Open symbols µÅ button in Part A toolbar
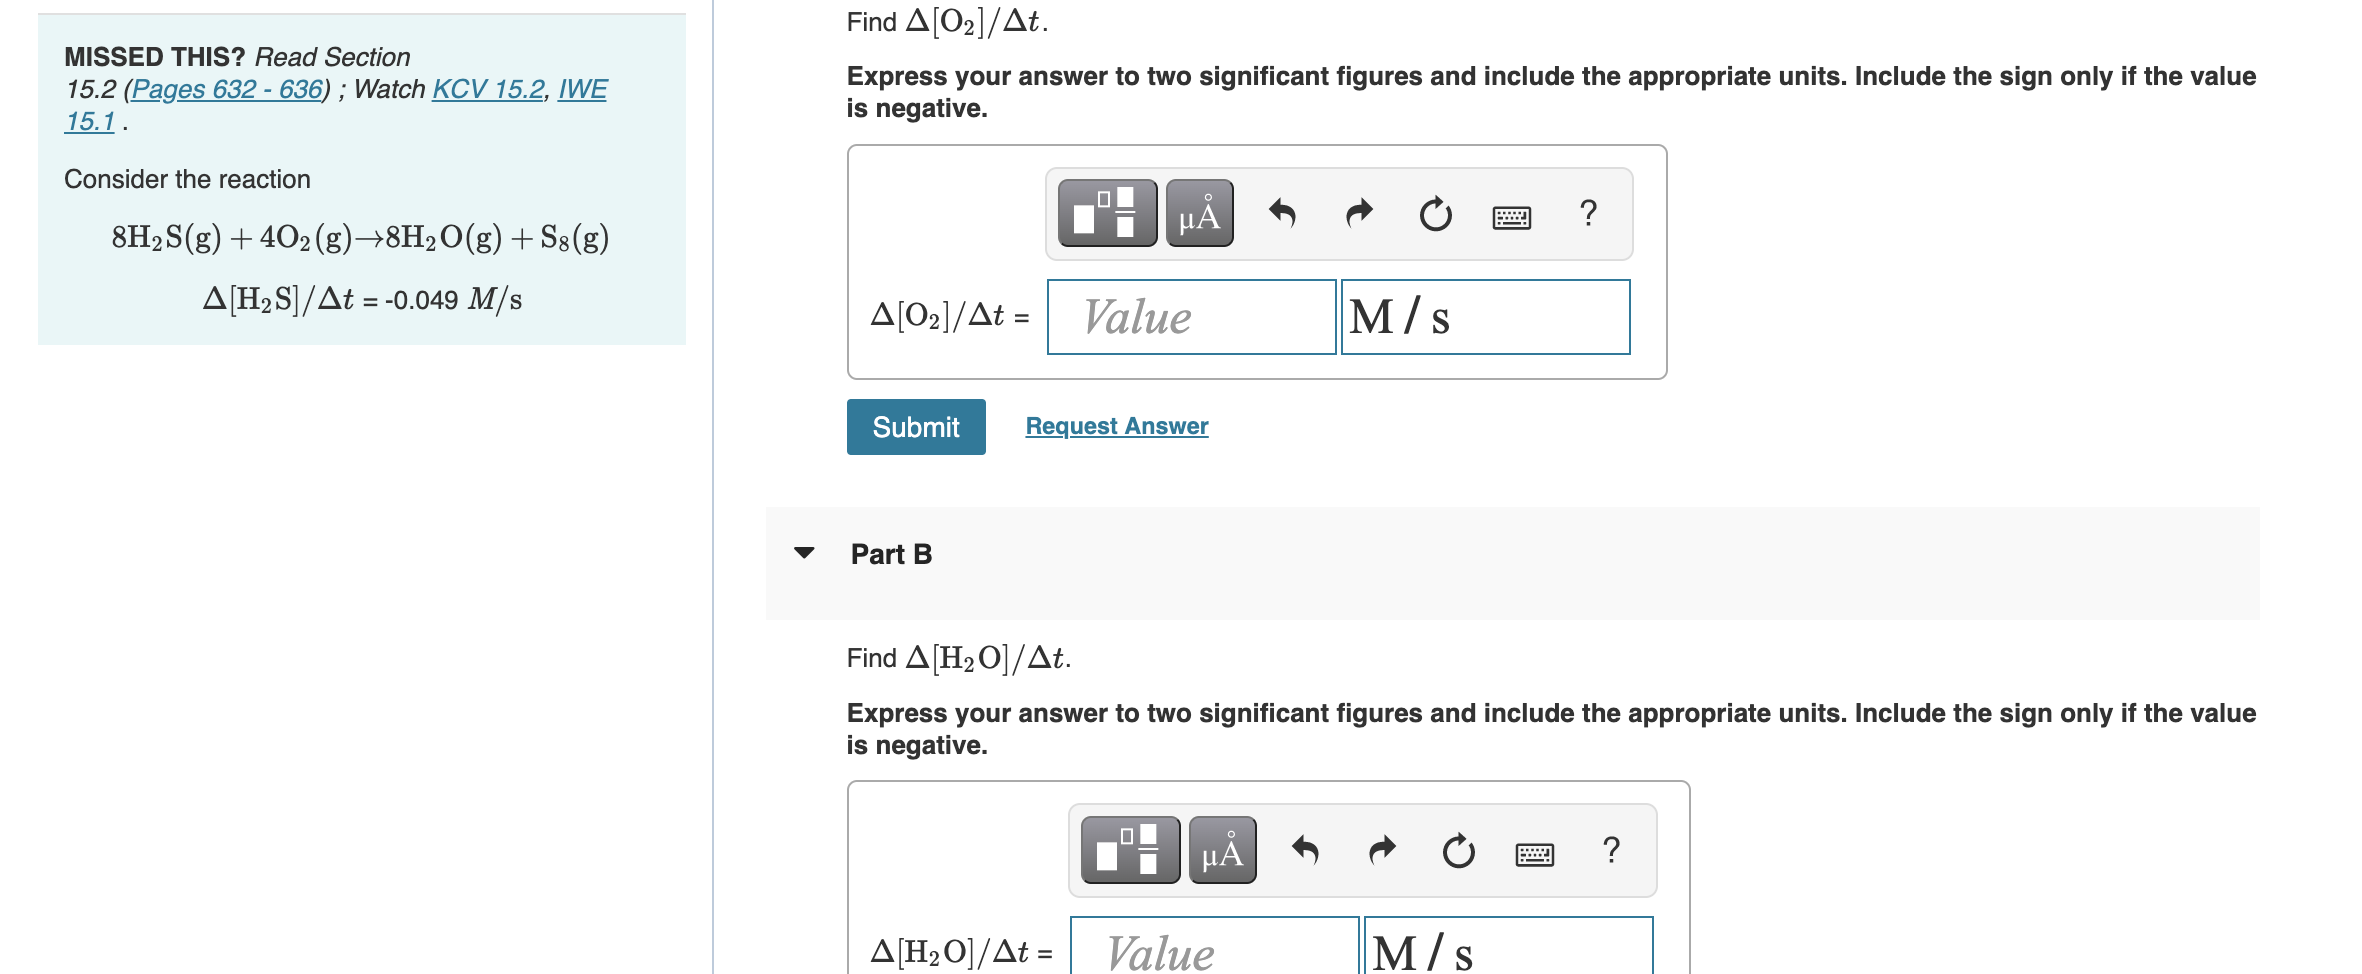Screen dimensions: 2362x974 [1199, 213]
